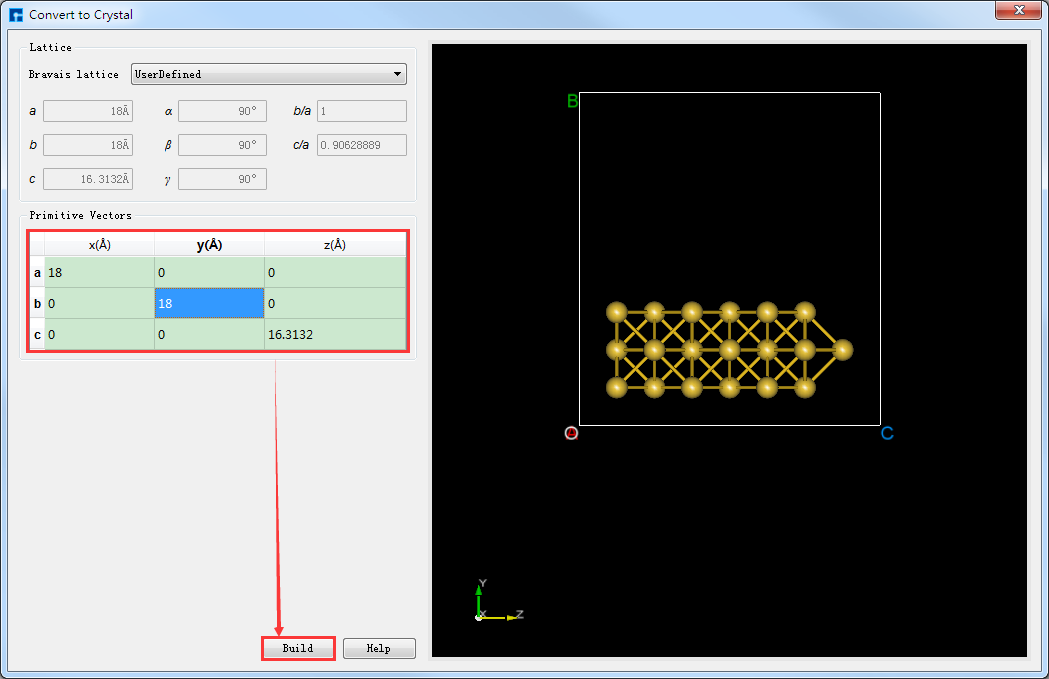Click the Build button

[x=298, y=648]
